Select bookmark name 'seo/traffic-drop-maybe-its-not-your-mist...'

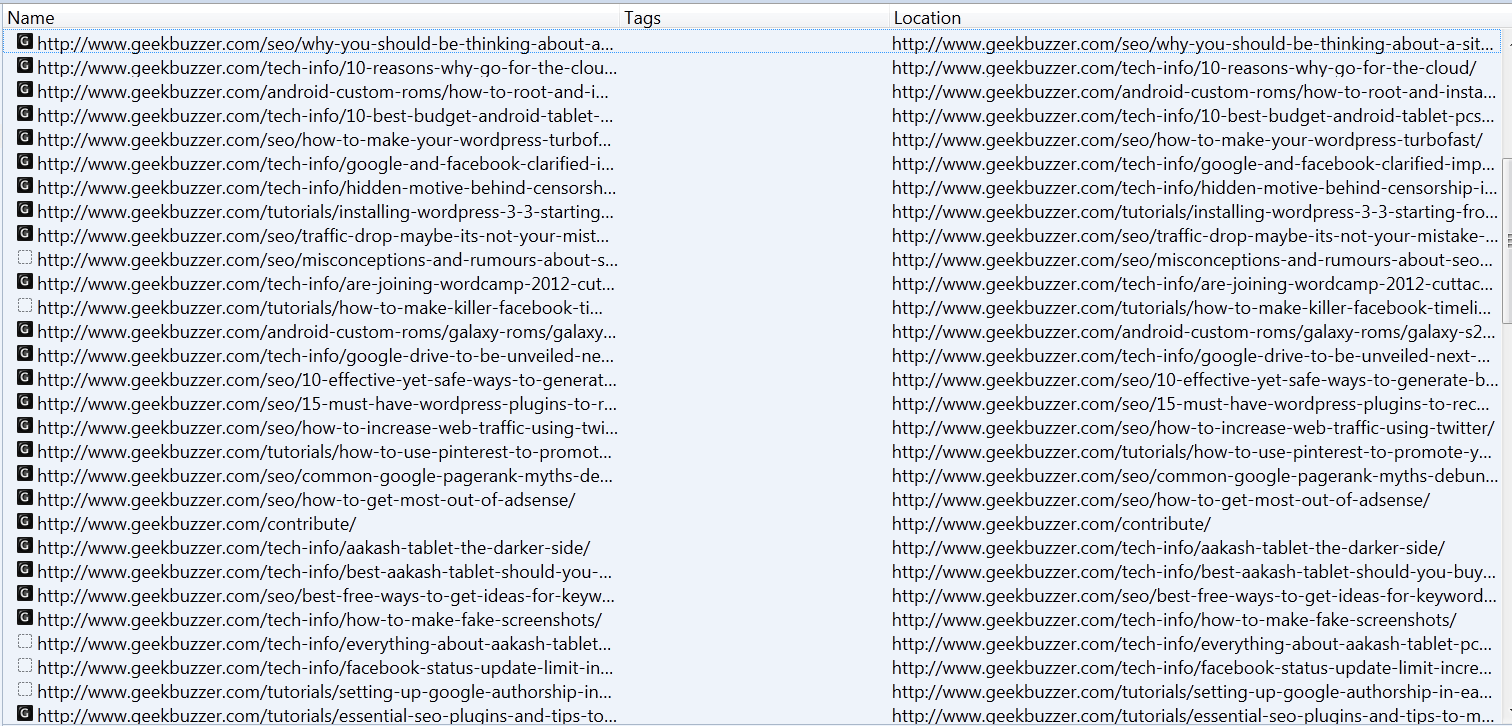tap(323, 236)
